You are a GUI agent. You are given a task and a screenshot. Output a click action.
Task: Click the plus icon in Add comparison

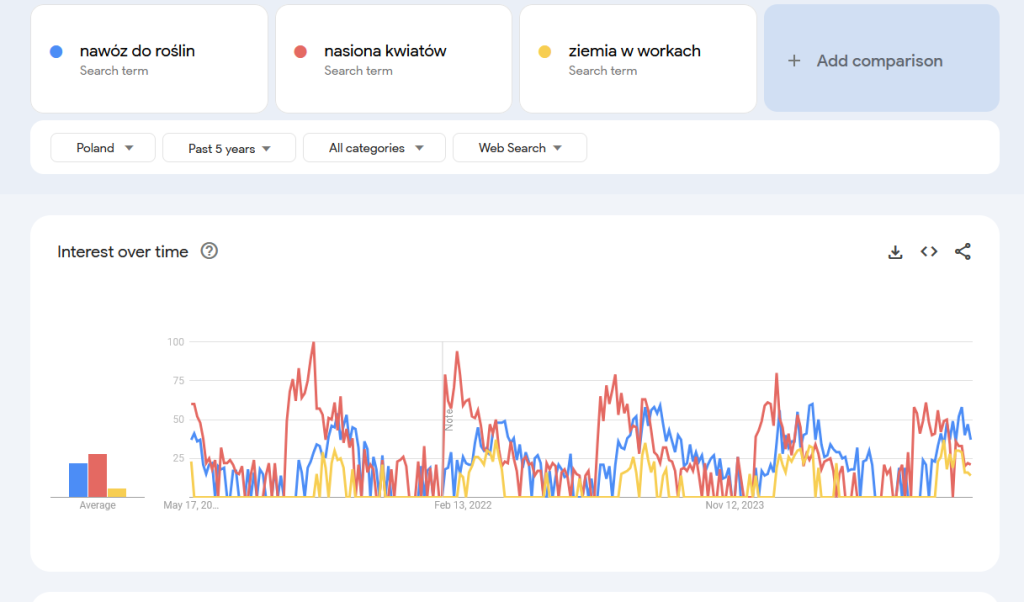coord(794,61)
